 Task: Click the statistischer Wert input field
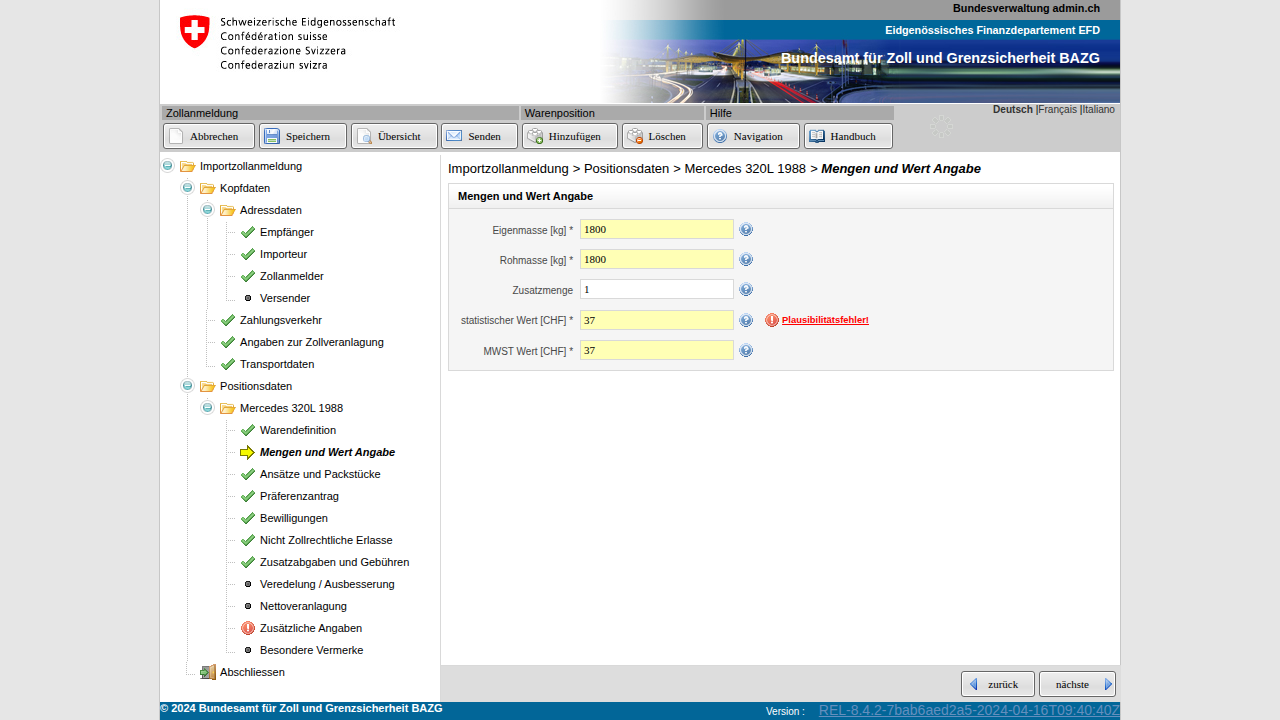656,320
